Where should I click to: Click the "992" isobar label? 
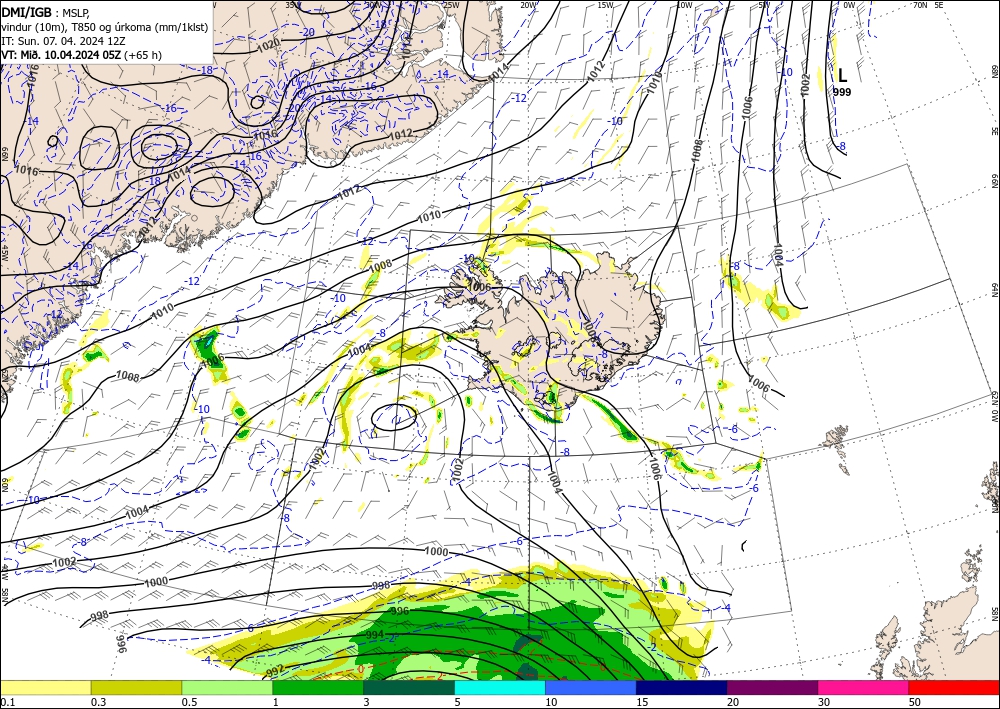click(x=275, y=671)
